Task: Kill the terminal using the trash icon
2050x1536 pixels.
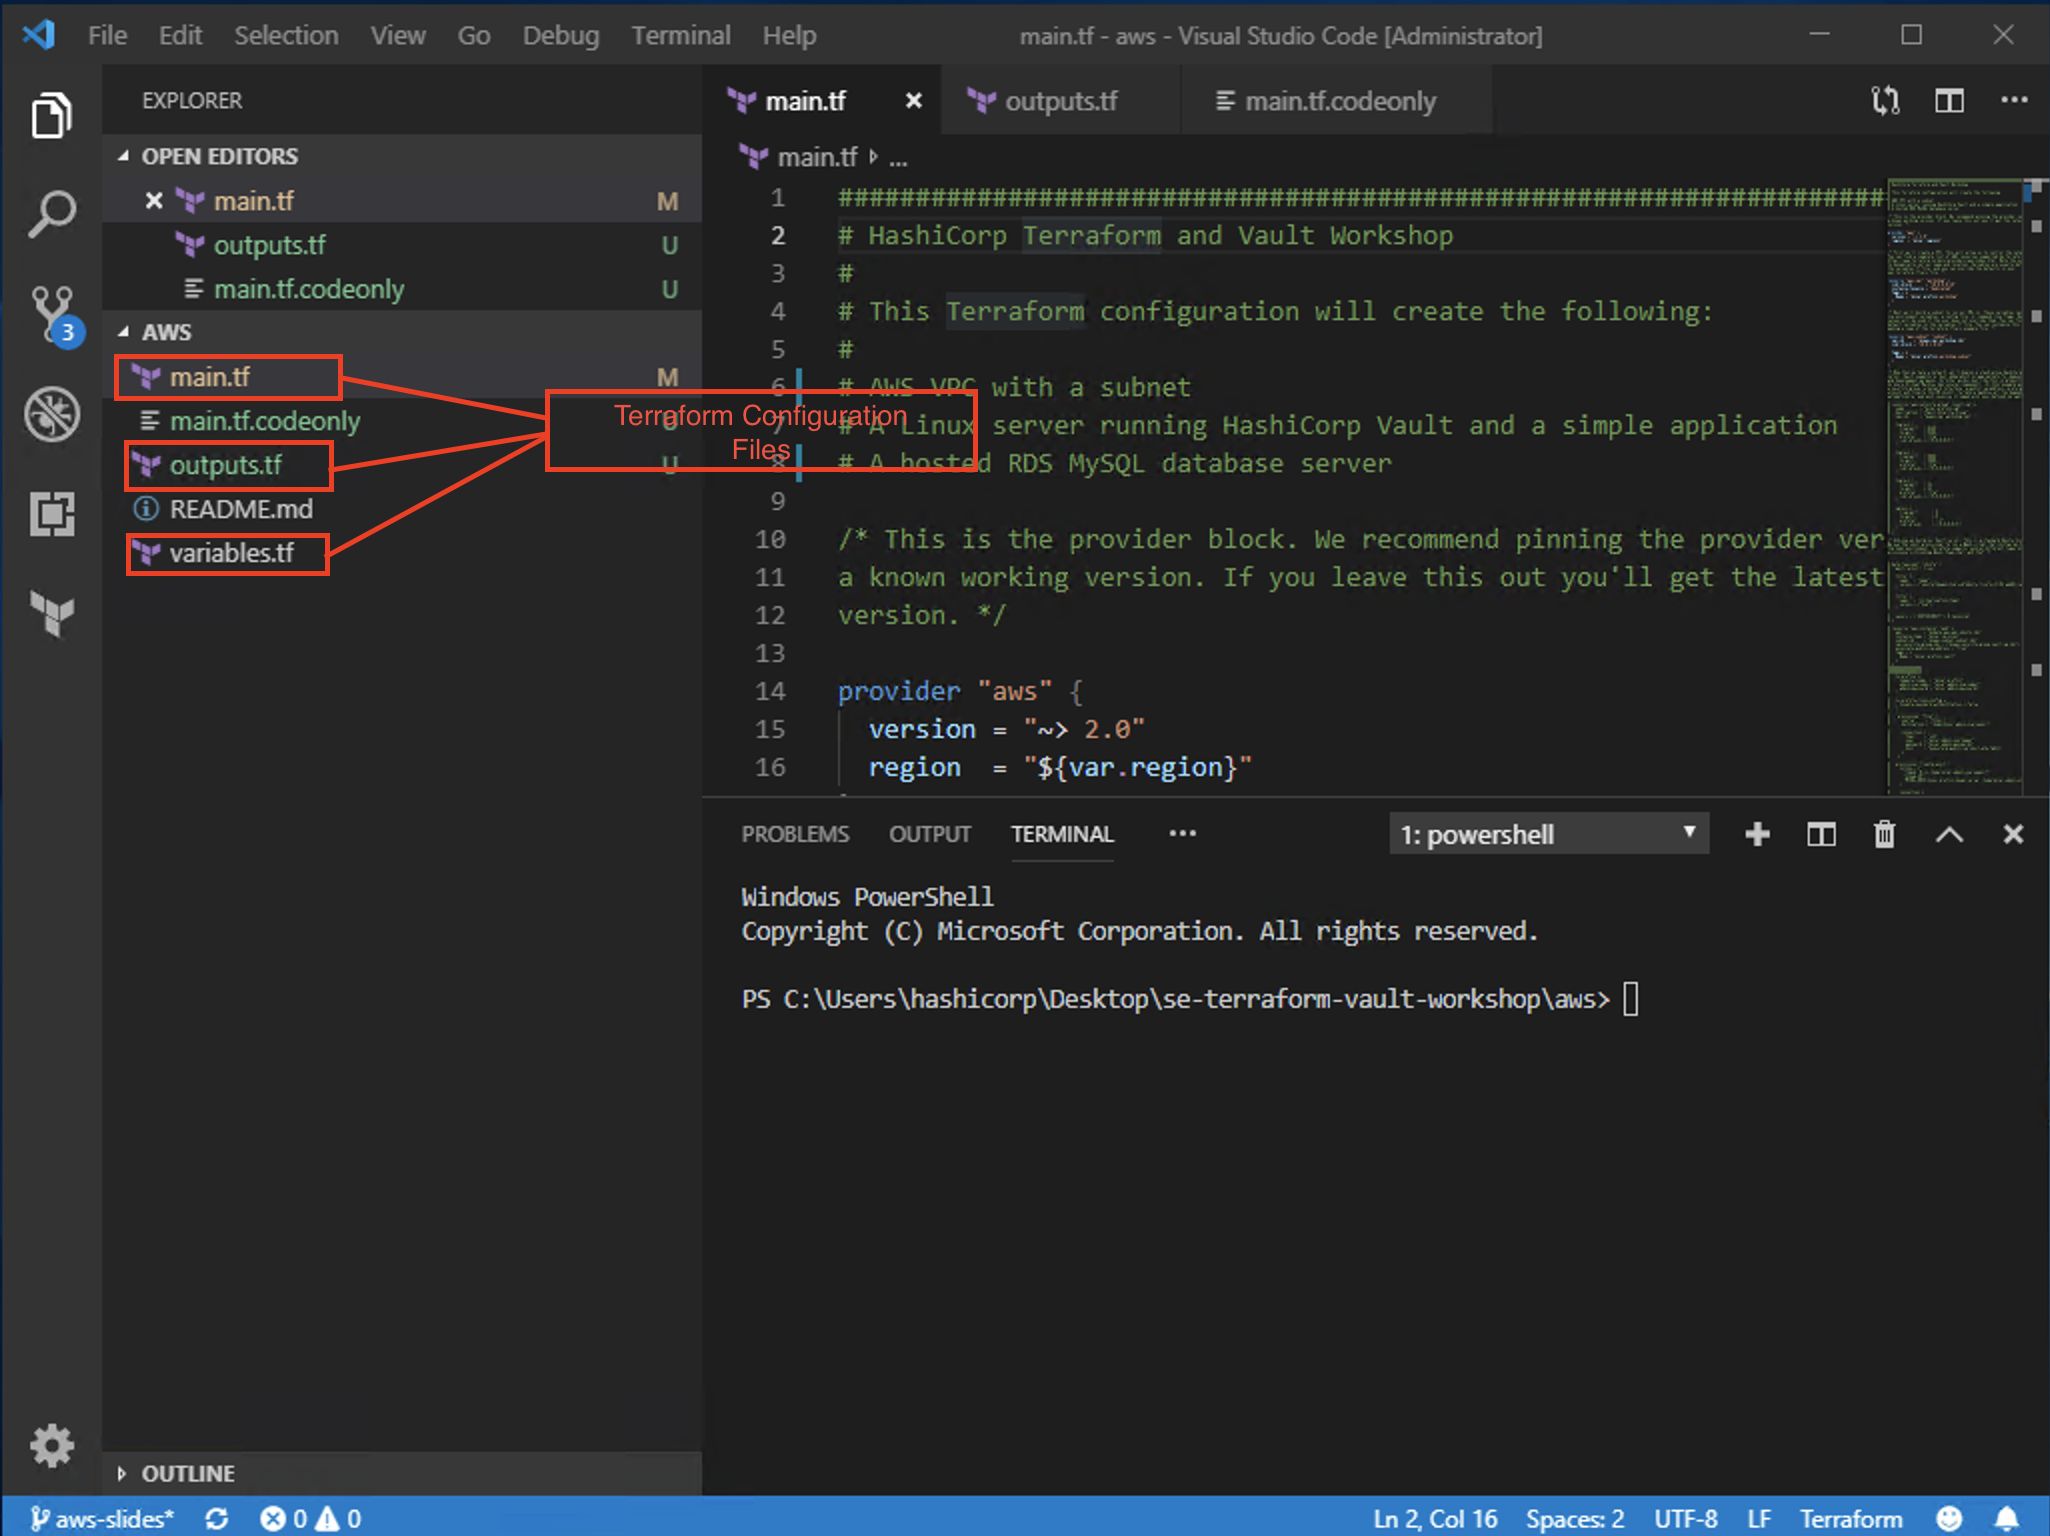Action: (x=1885, y=834)
